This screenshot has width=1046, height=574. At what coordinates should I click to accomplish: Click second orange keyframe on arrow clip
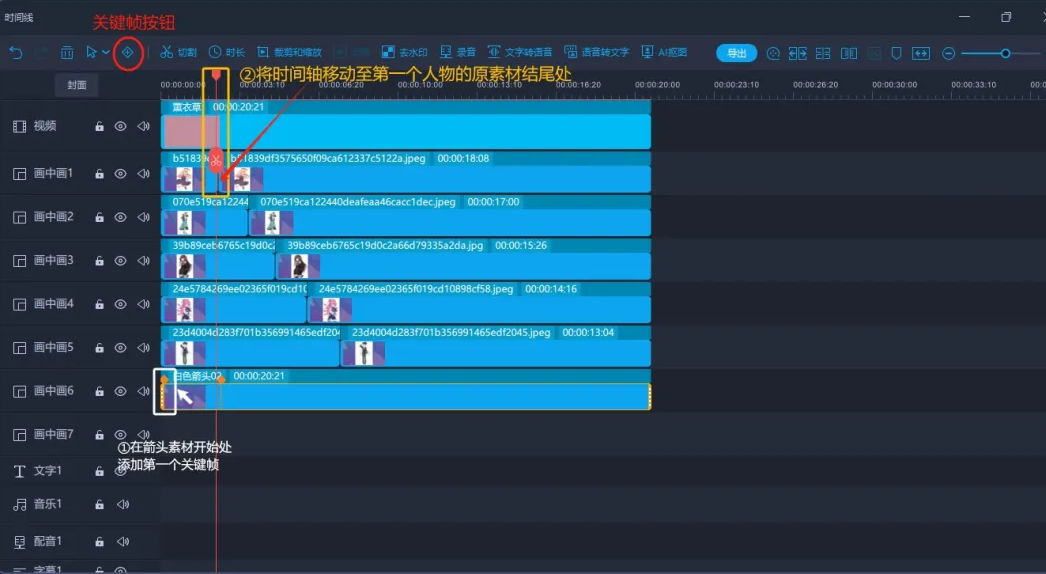point(221,379)
